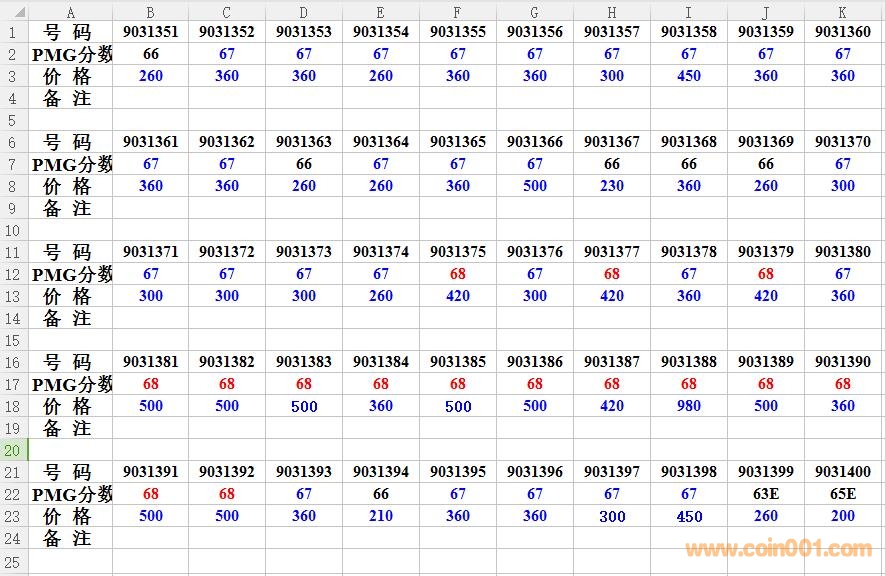Select the 备注 label in row 24
This screenshot has width=885, height=576.
coord(70,538)
